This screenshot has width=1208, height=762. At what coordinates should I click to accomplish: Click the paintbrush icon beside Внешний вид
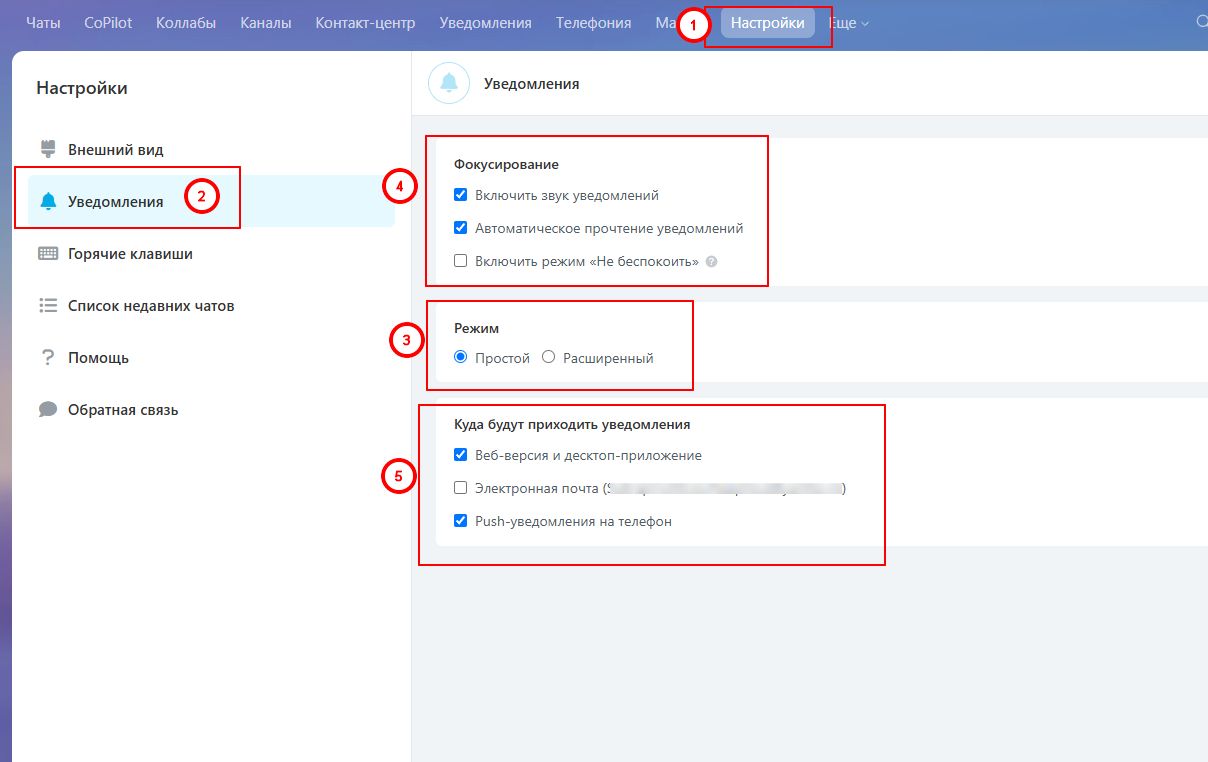pyautogui.click(x=47, y=149)
